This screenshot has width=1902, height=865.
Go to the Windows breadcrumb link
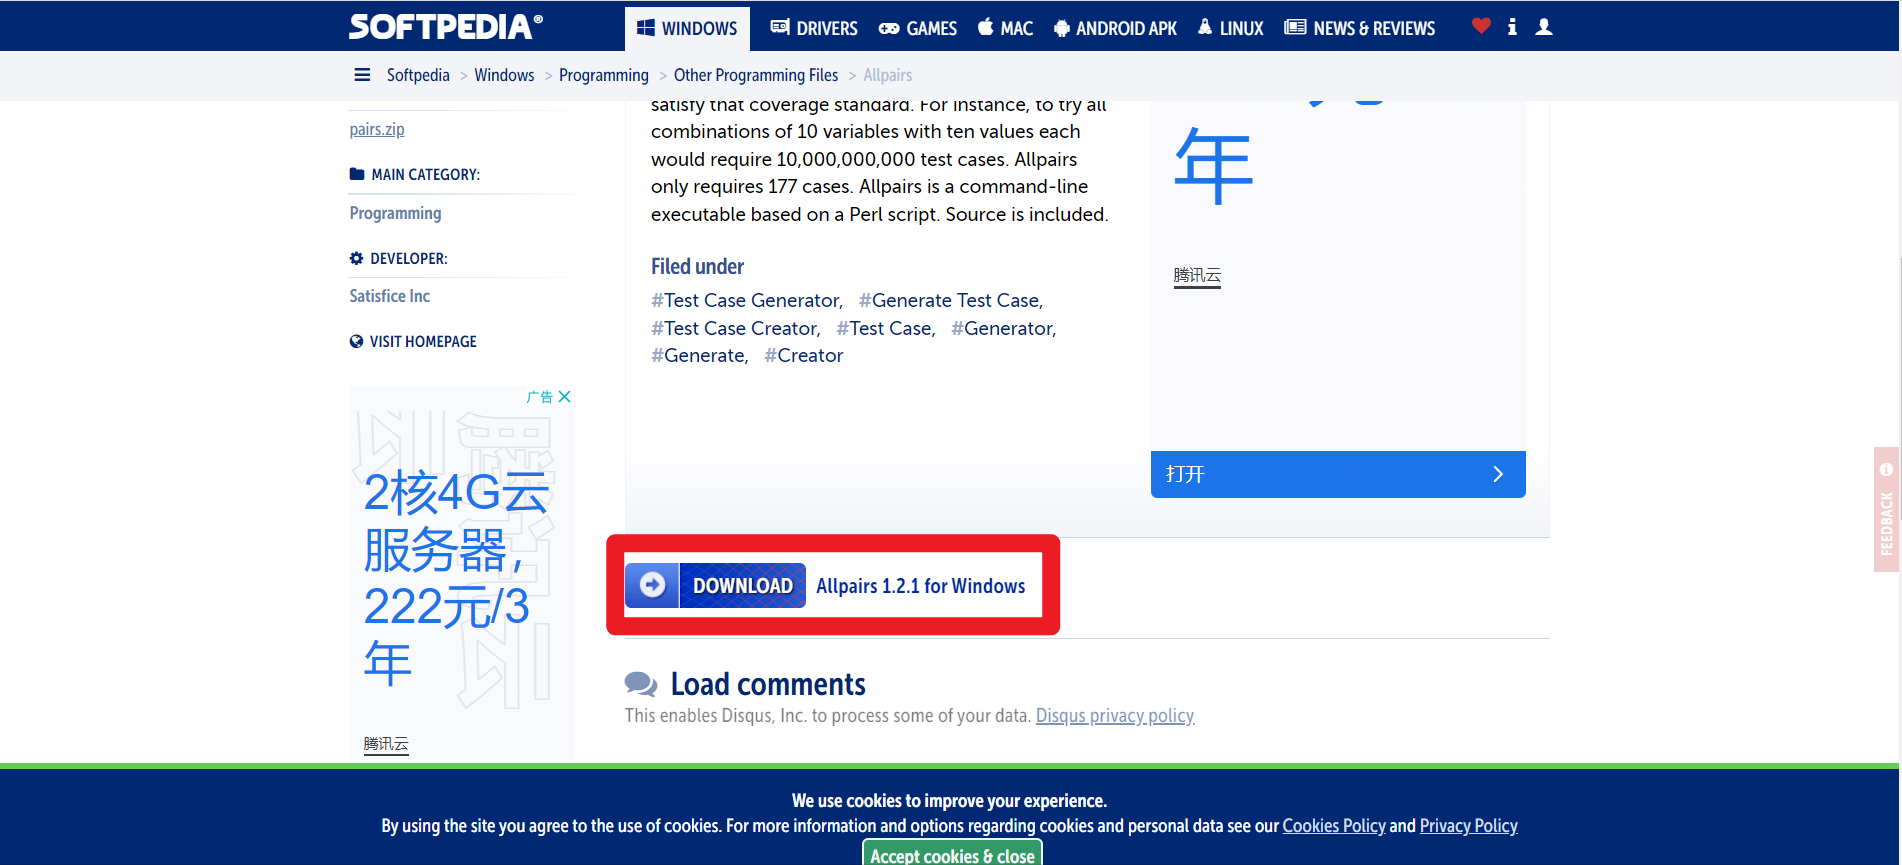tap(504, 75)
